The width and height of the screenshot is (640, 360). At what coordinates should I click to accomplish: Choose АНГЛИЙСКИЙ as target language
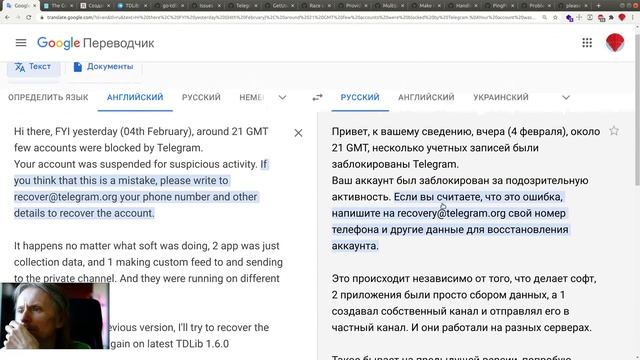click(426, 97)
